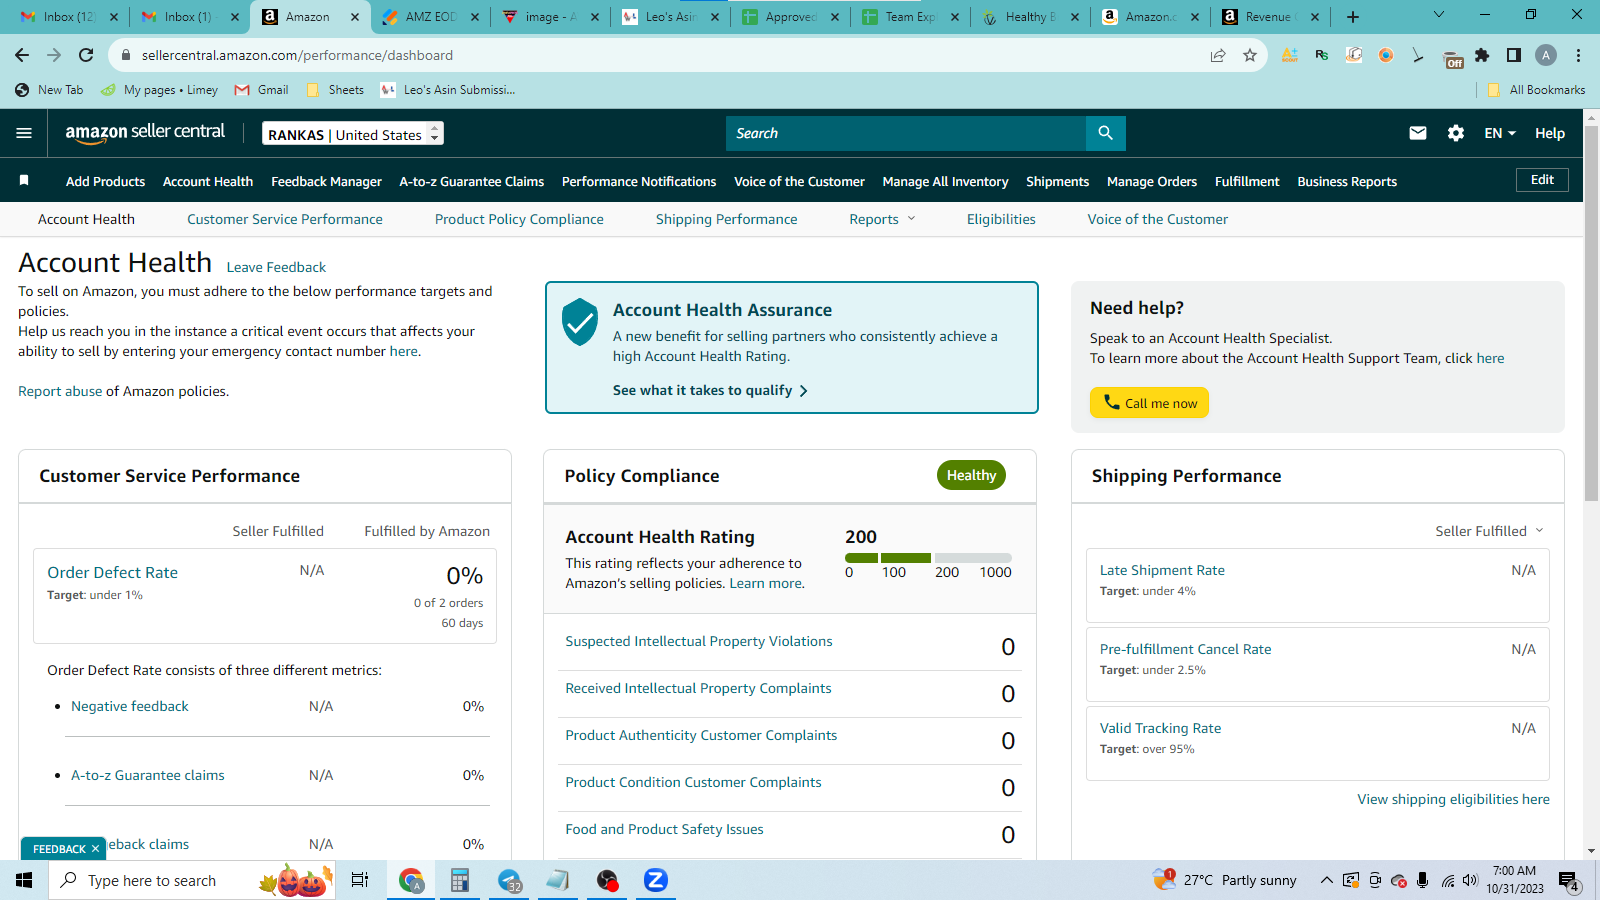The height and width of the screenshot is (900, 1600).
Task: Open Add Products in the top menu
Action: tap(105, 181)
